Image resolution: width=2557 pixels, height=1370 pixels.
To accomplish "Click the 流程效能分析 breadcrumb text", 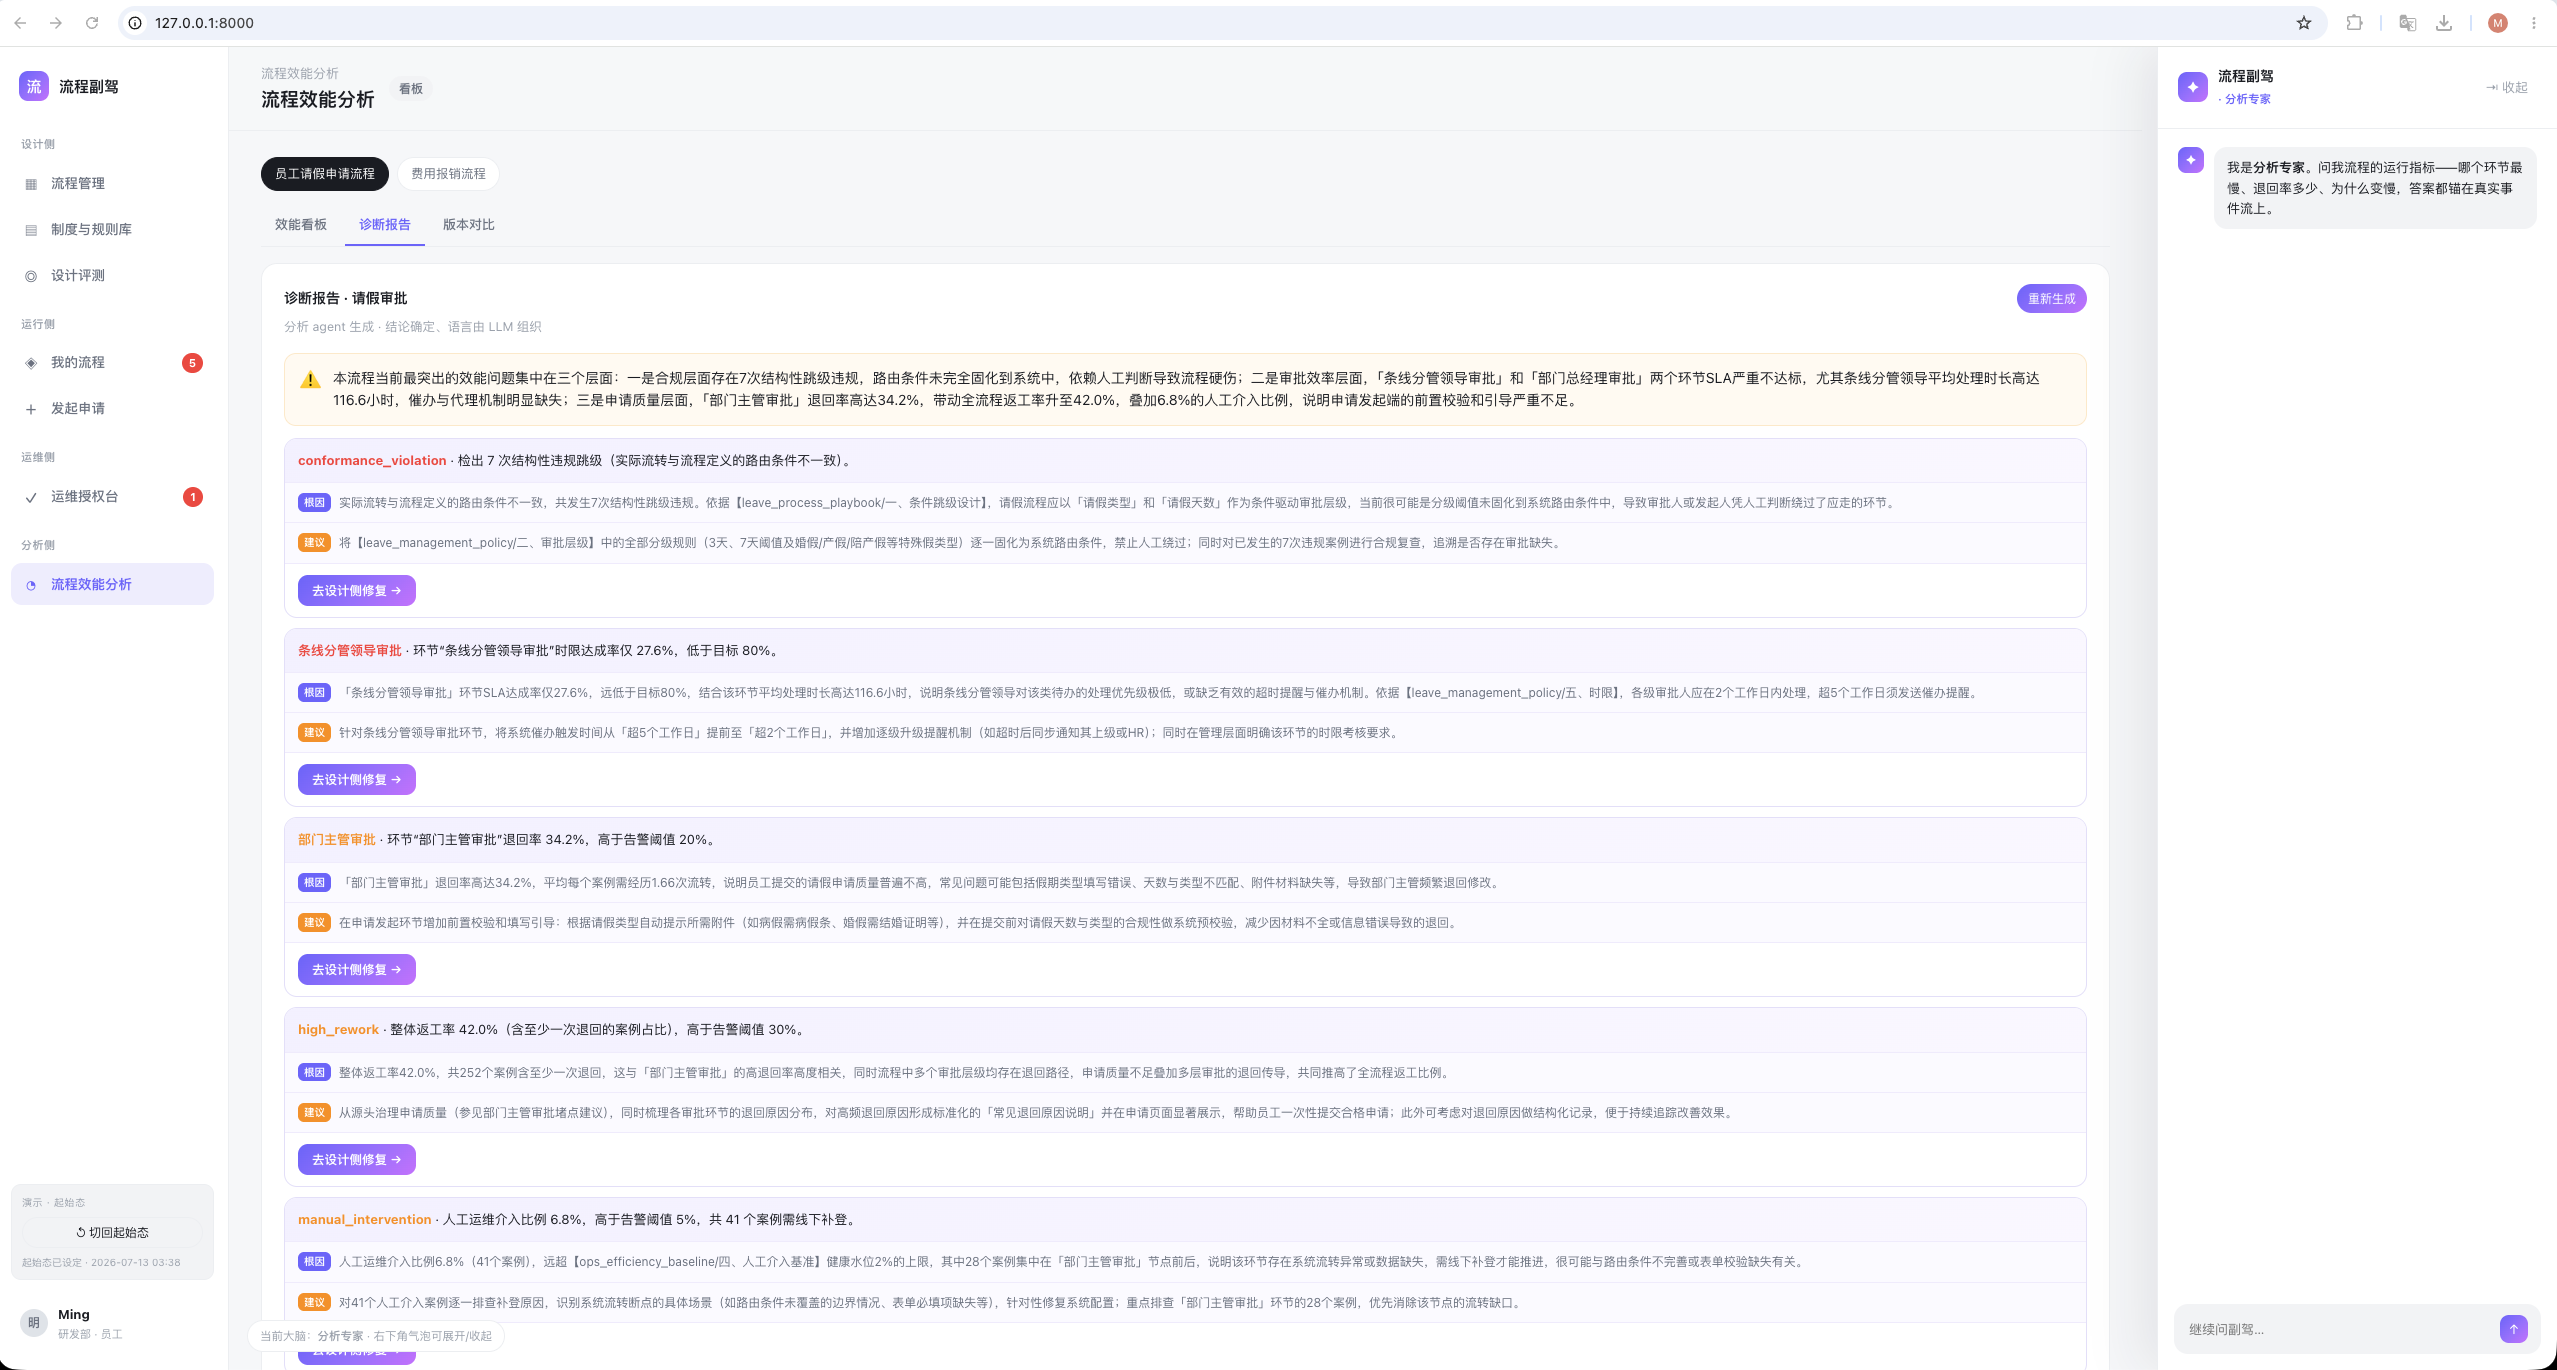I will click(300, 74).
